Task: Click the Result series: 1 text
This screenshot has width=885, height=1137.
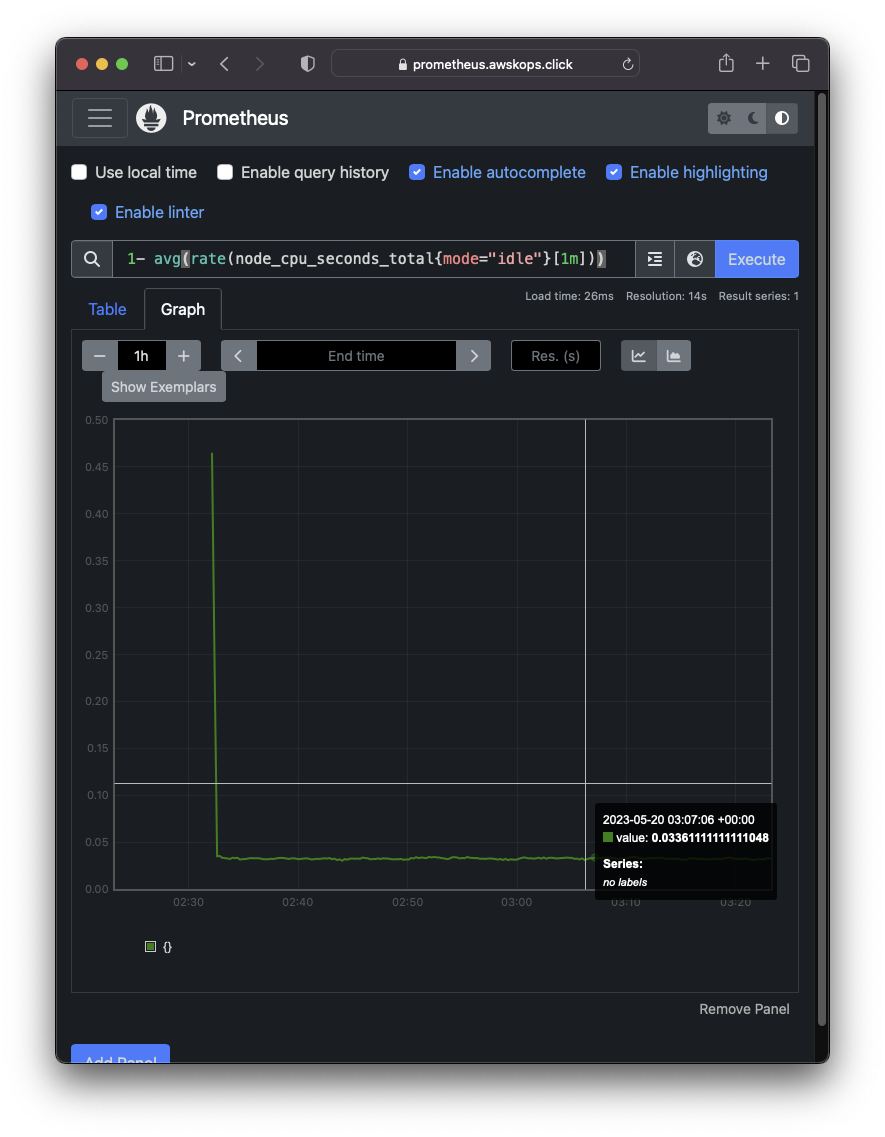Action: tap(758, 296)
